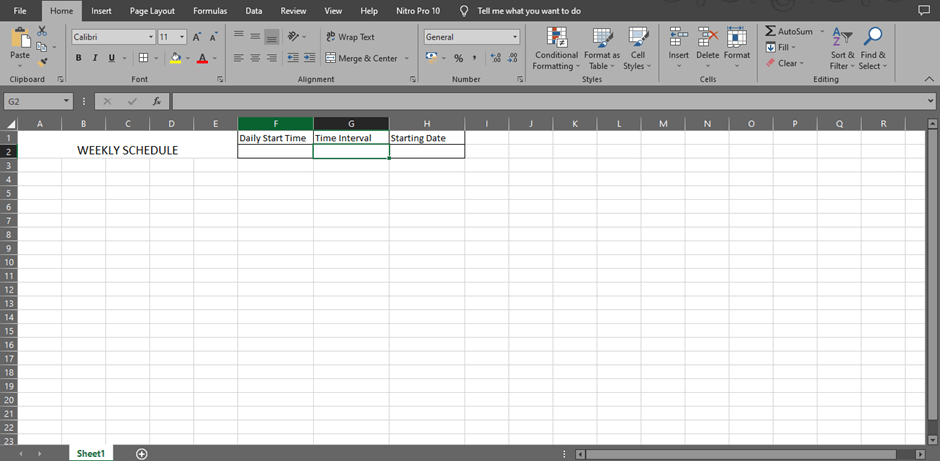Open font size 11 dropdown
Image resolution: width=940 pixels, height=461 pixels.
coord(182,37)
